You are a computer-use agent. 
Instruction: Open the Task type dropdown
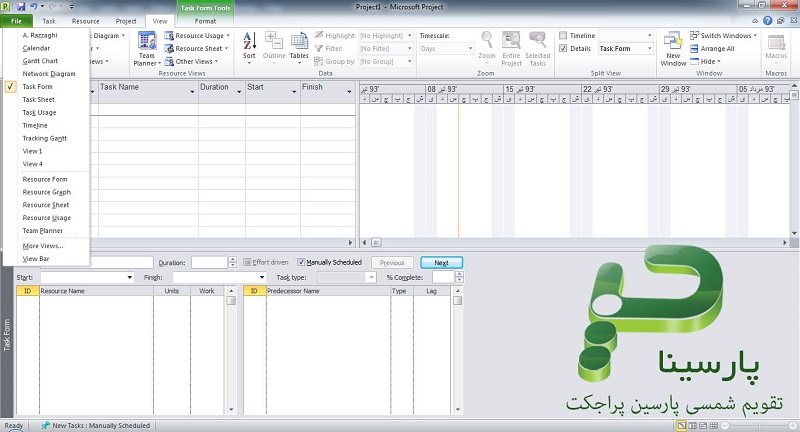(x=371, y=277)
